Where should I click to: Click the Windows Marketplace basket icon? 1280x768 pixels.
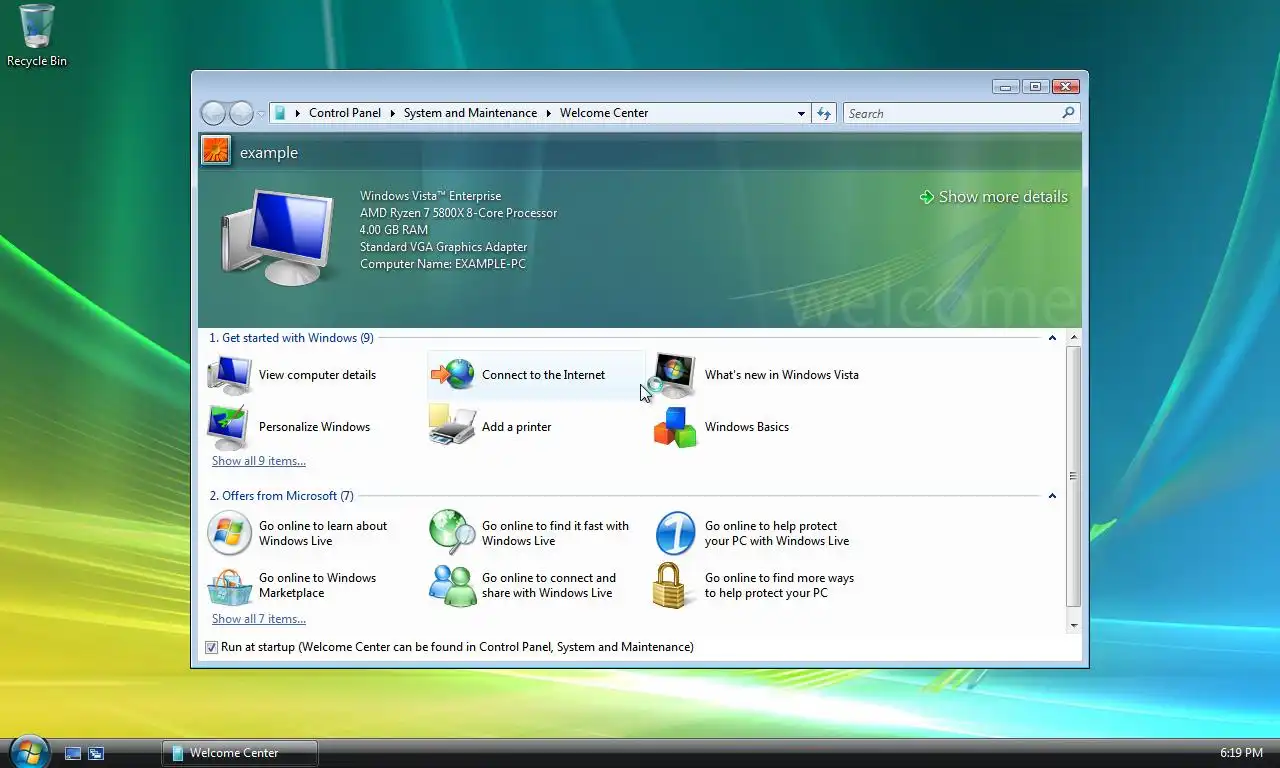[229, 586]
